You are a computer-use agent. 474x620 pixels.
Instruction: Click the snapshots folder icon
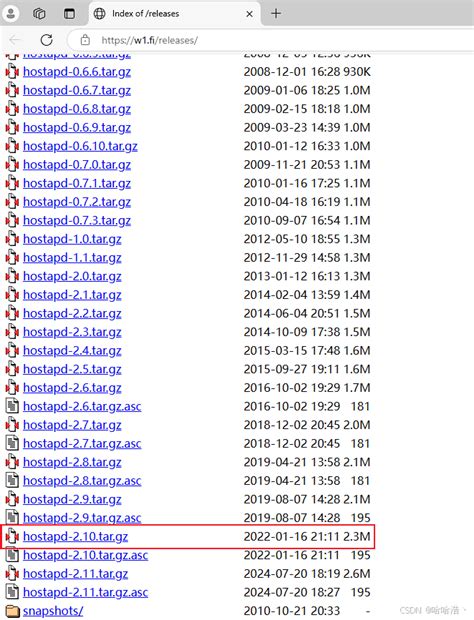[12, 611]
